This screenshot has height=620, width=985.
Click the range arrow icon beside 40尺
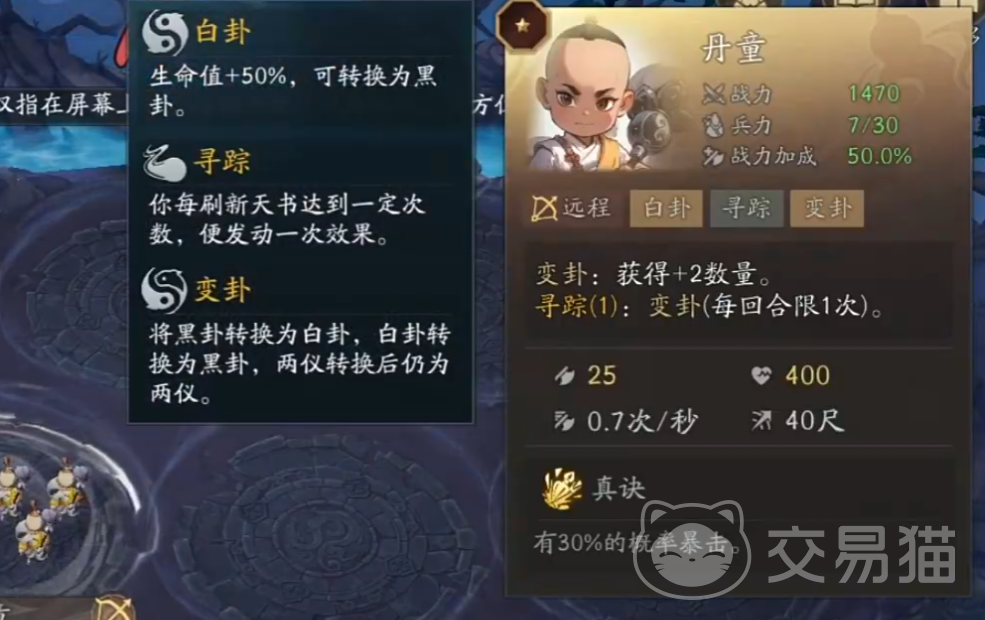pyautogui.click(x=761, y=420)
